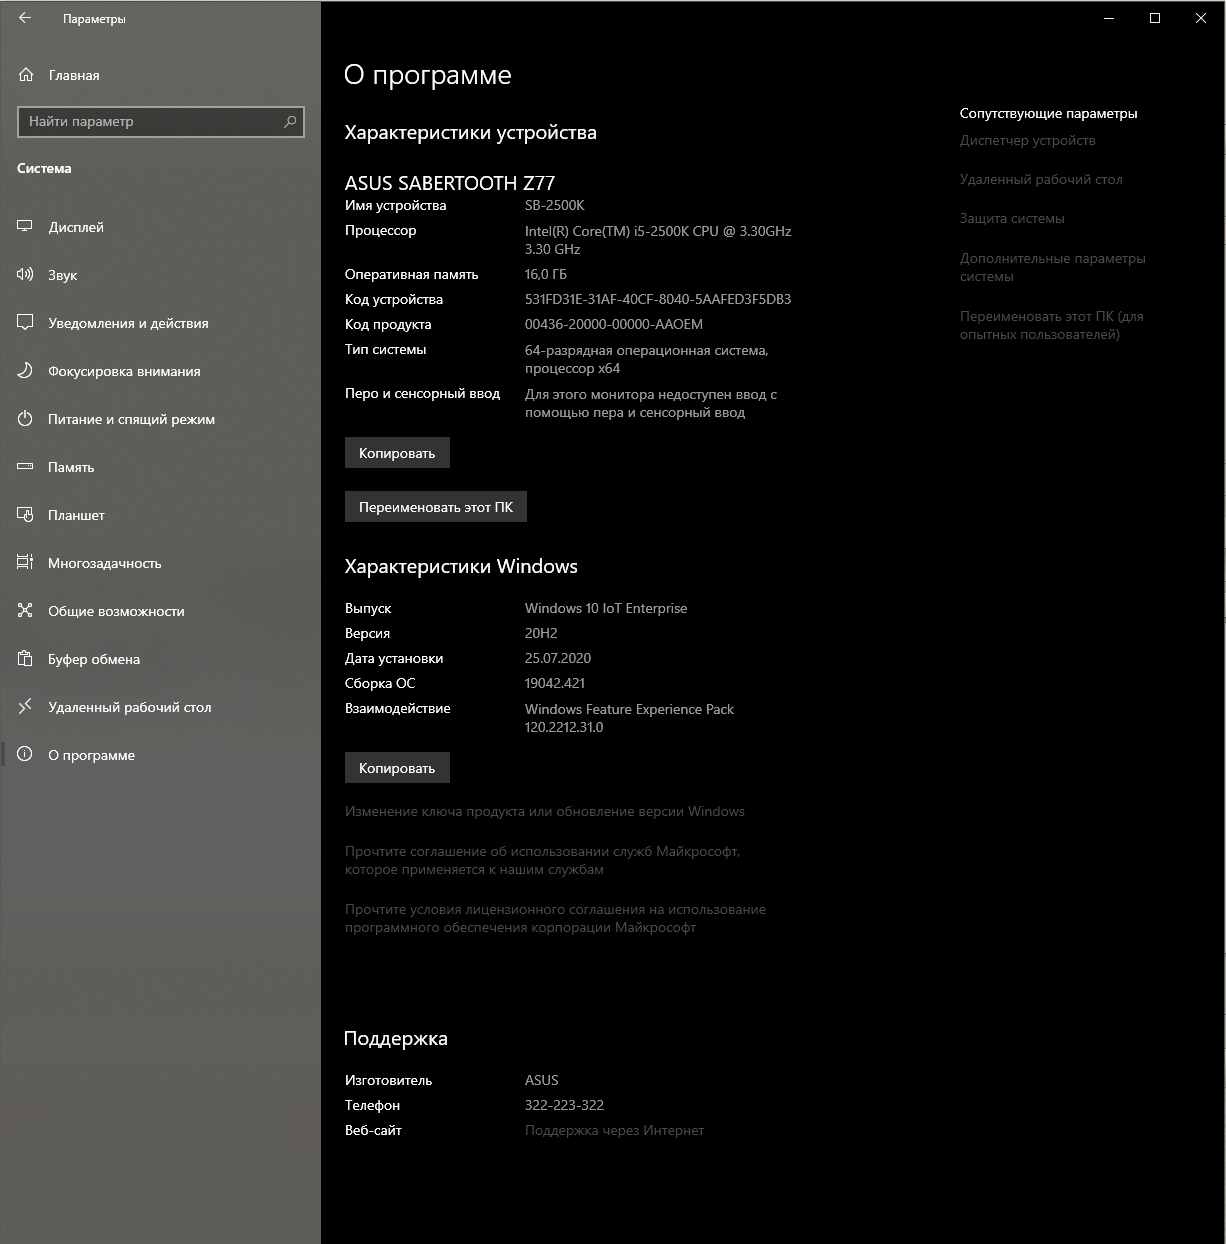Click Поддержка через Интернет link
The height and width of the screenshot is (1244, 1226).
[x=614, y=1131]
